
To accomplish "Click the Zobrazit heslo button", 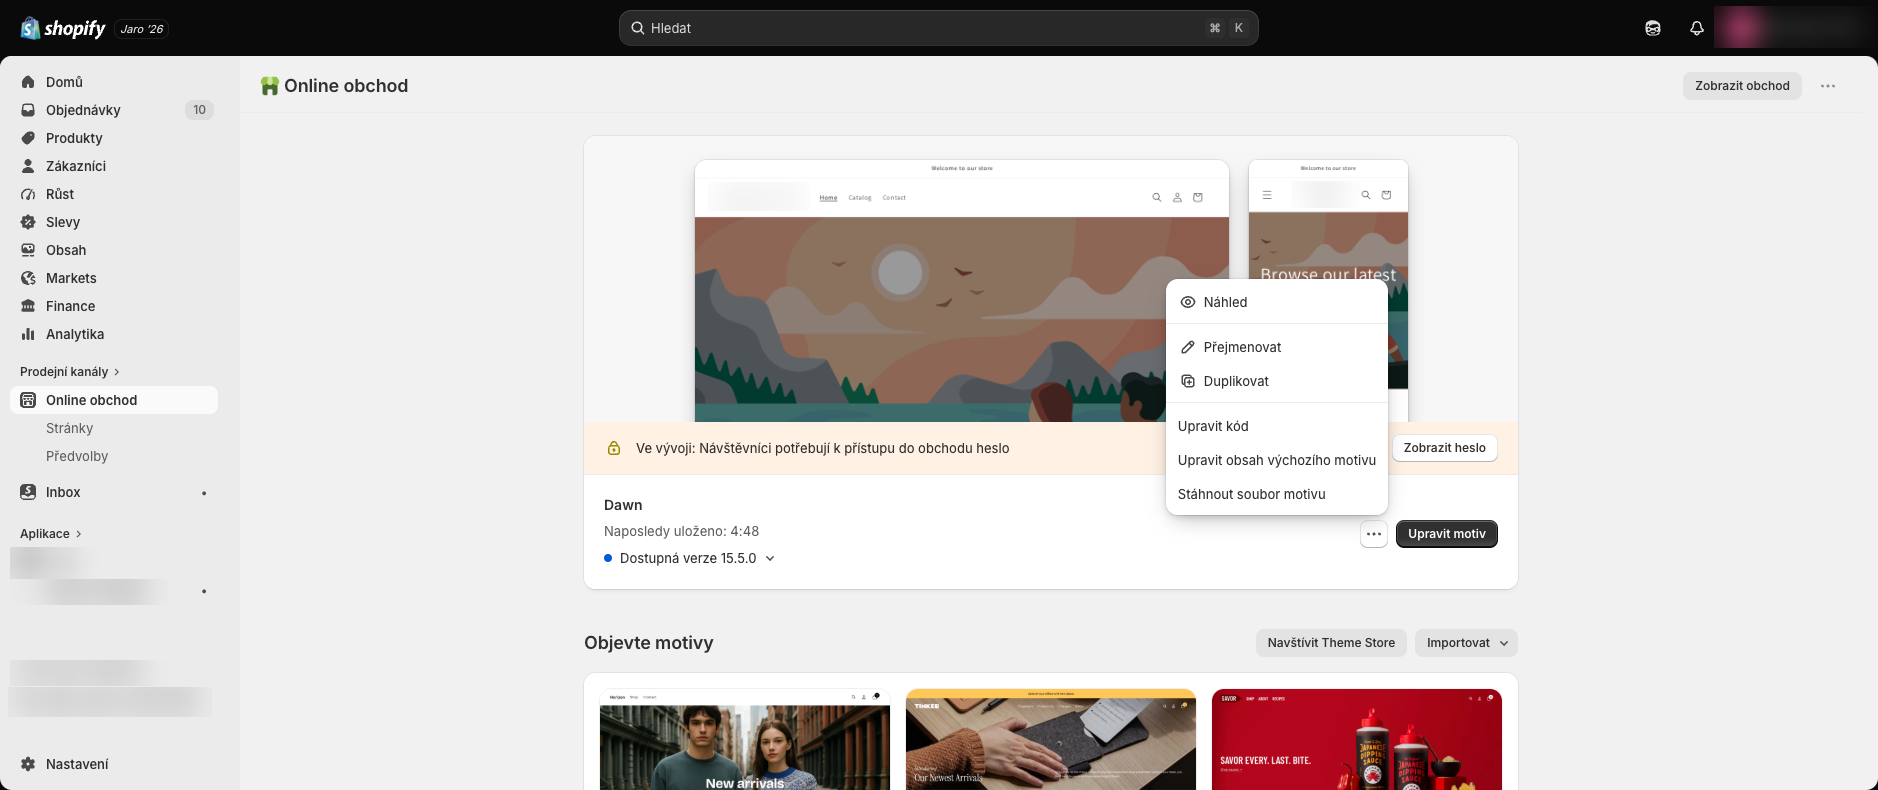I will click(1445, 448).
